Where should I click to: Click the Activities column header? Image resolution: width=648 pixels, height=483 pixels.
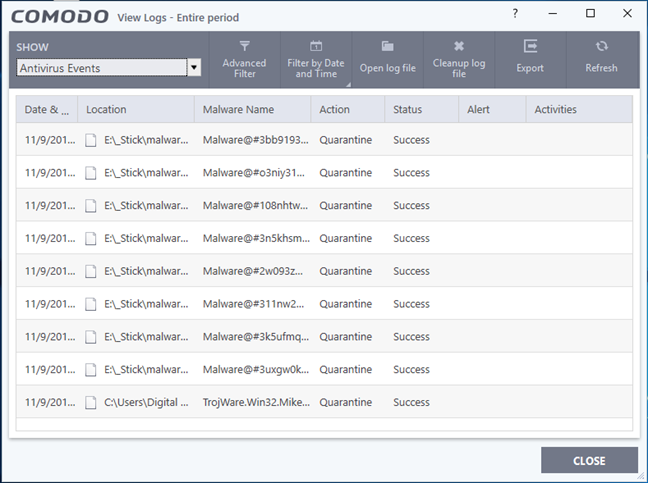point(579,109)
